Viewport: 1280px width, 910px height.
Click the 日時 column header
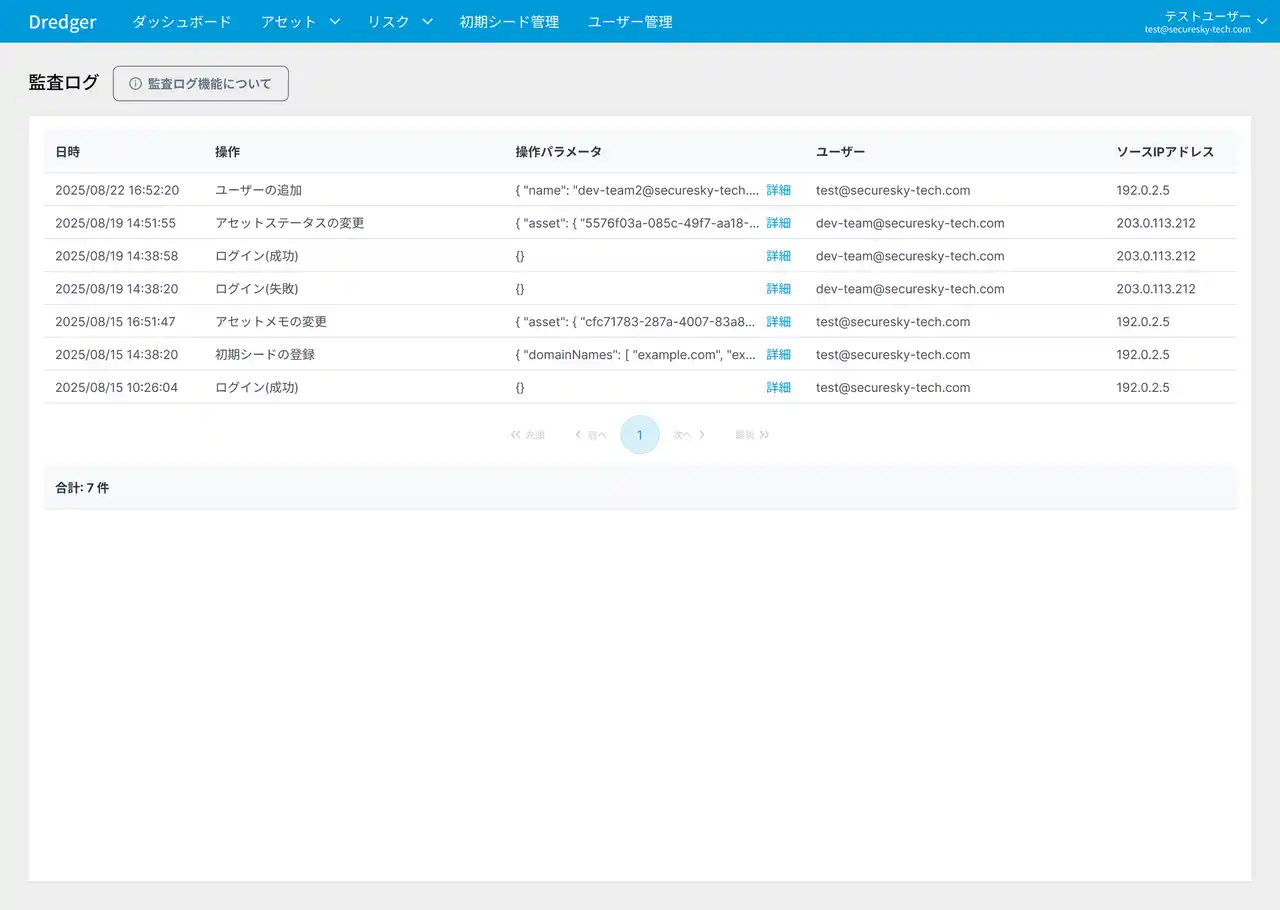[68, 152]
